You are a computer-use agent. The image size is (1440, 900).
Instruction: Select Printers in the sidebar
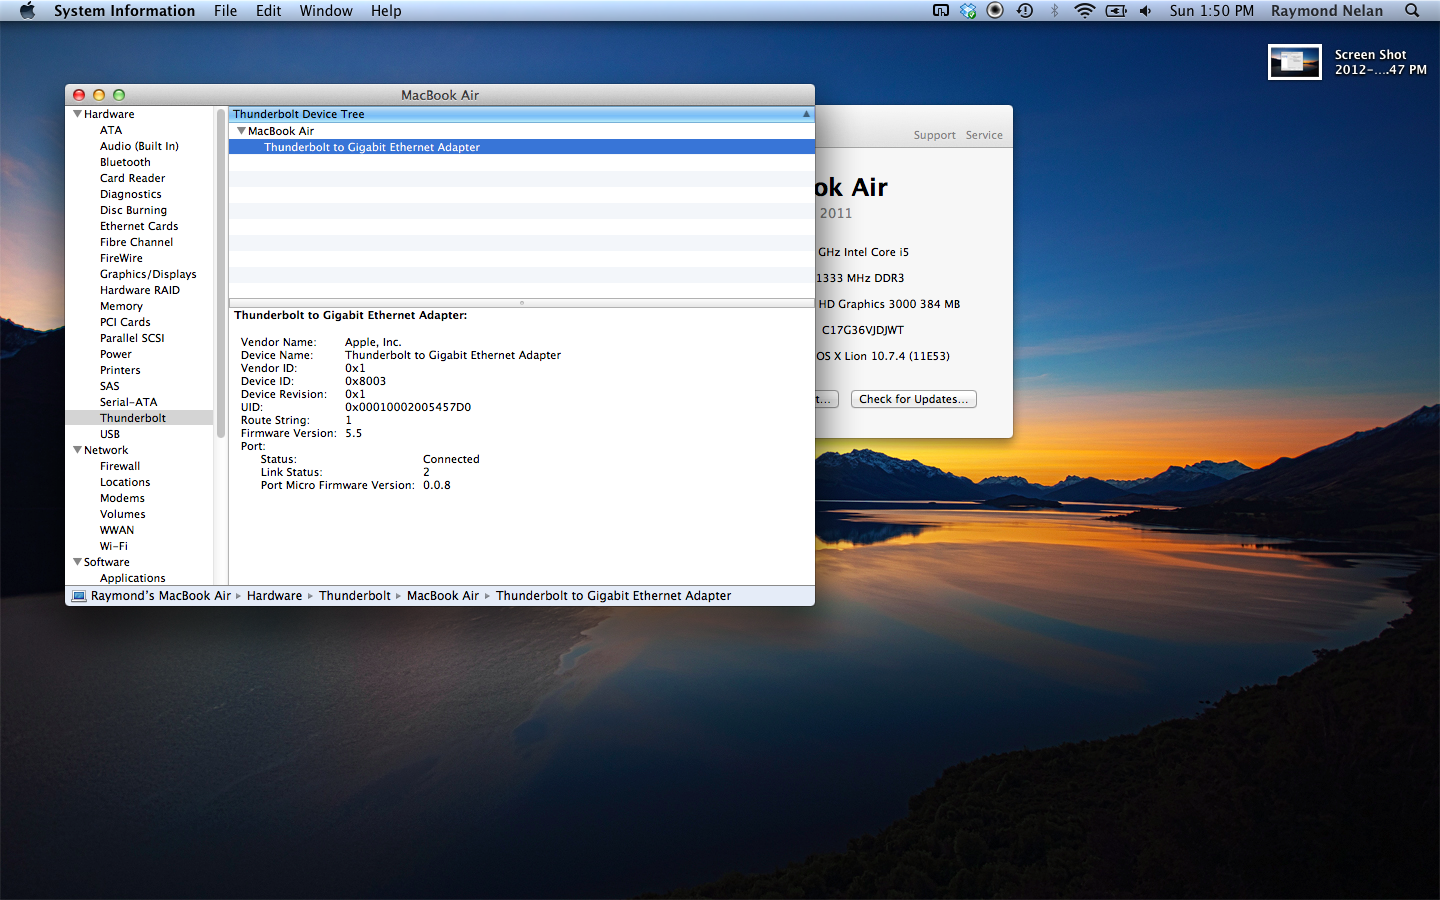click(x=120, y=370)
